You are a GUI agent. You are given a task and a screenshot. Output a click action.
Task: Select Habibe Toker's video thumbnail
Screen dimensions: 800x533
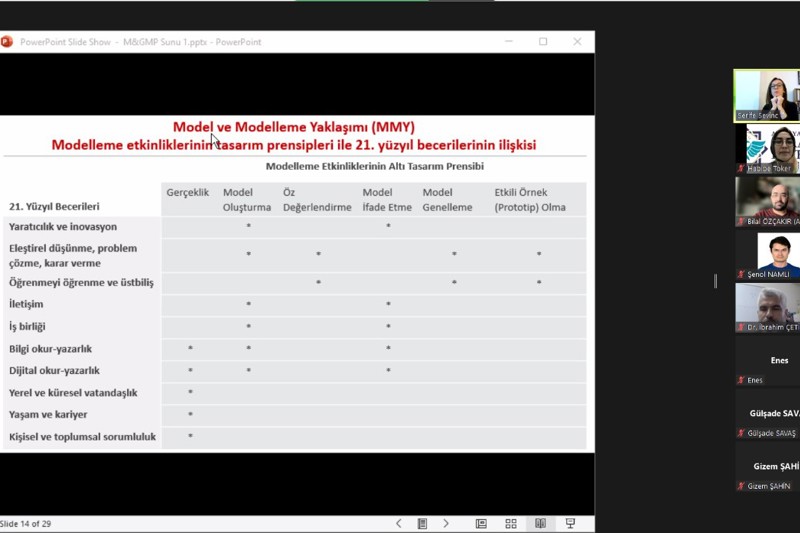pyautogui.click(x=767, y=149)
